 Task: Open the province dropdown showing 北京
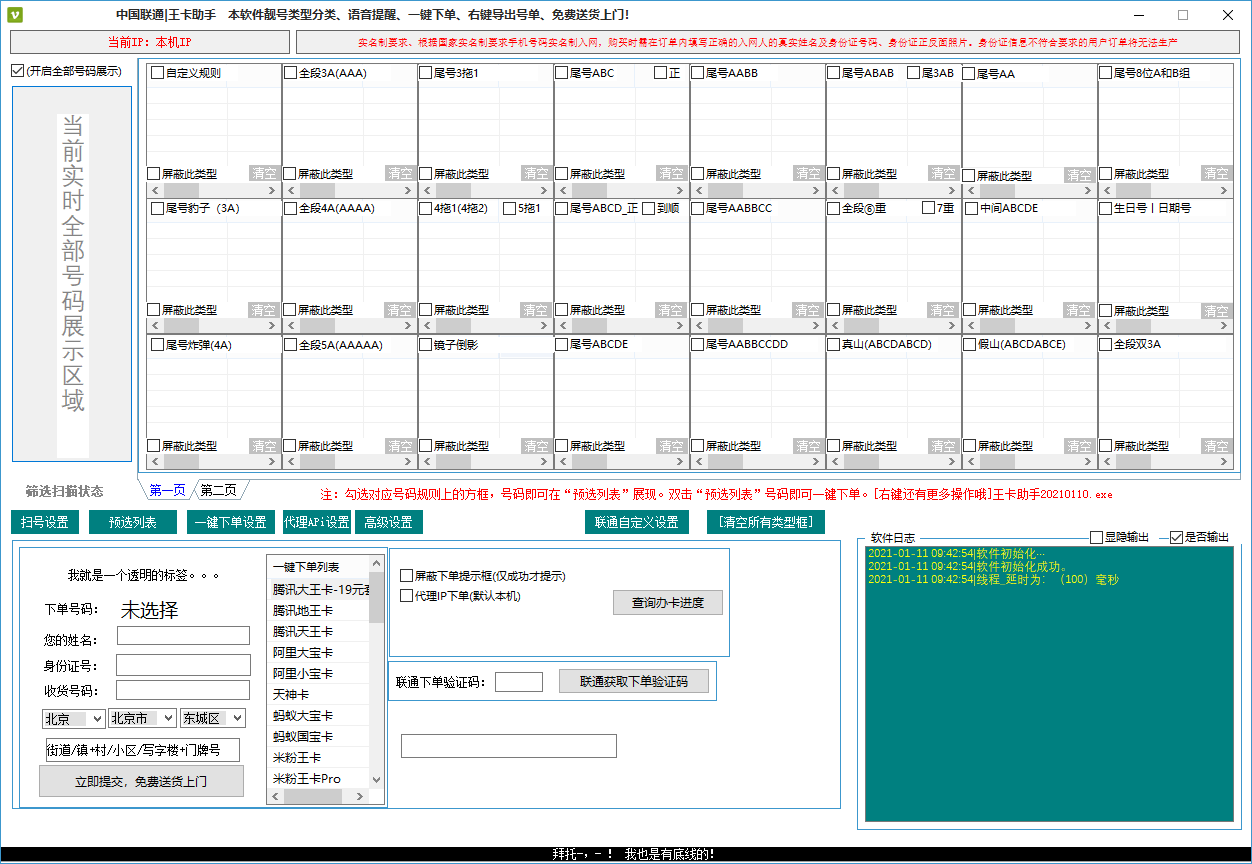tap(73, 718)
